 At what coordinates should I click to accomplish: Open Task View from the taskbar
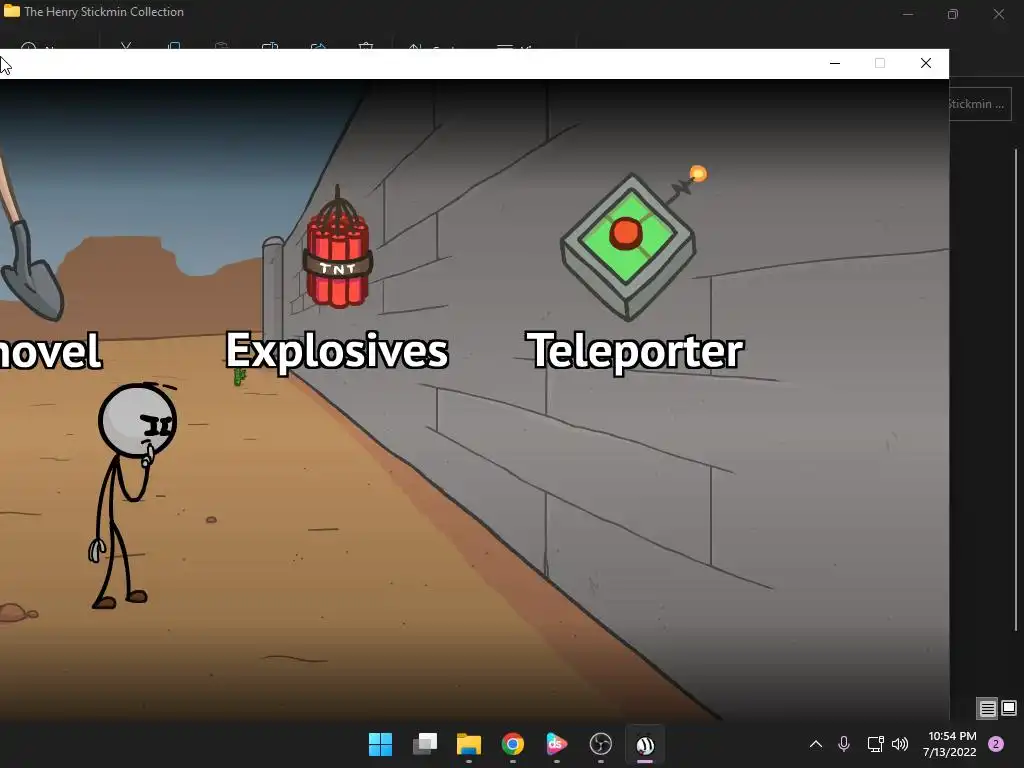(x=424, y=744)
